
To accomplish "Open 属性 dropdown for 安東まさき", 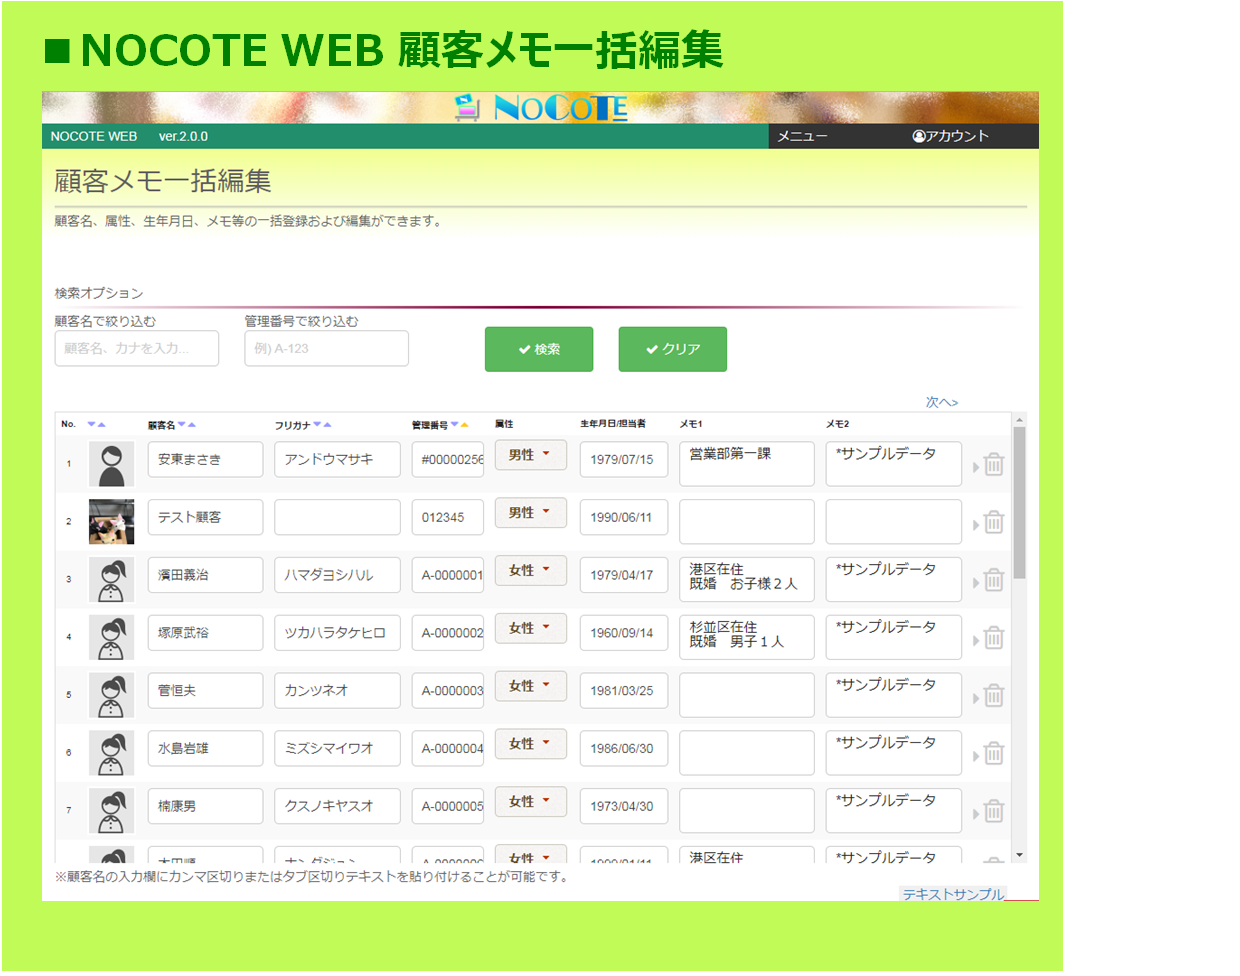I will (530, 455).
